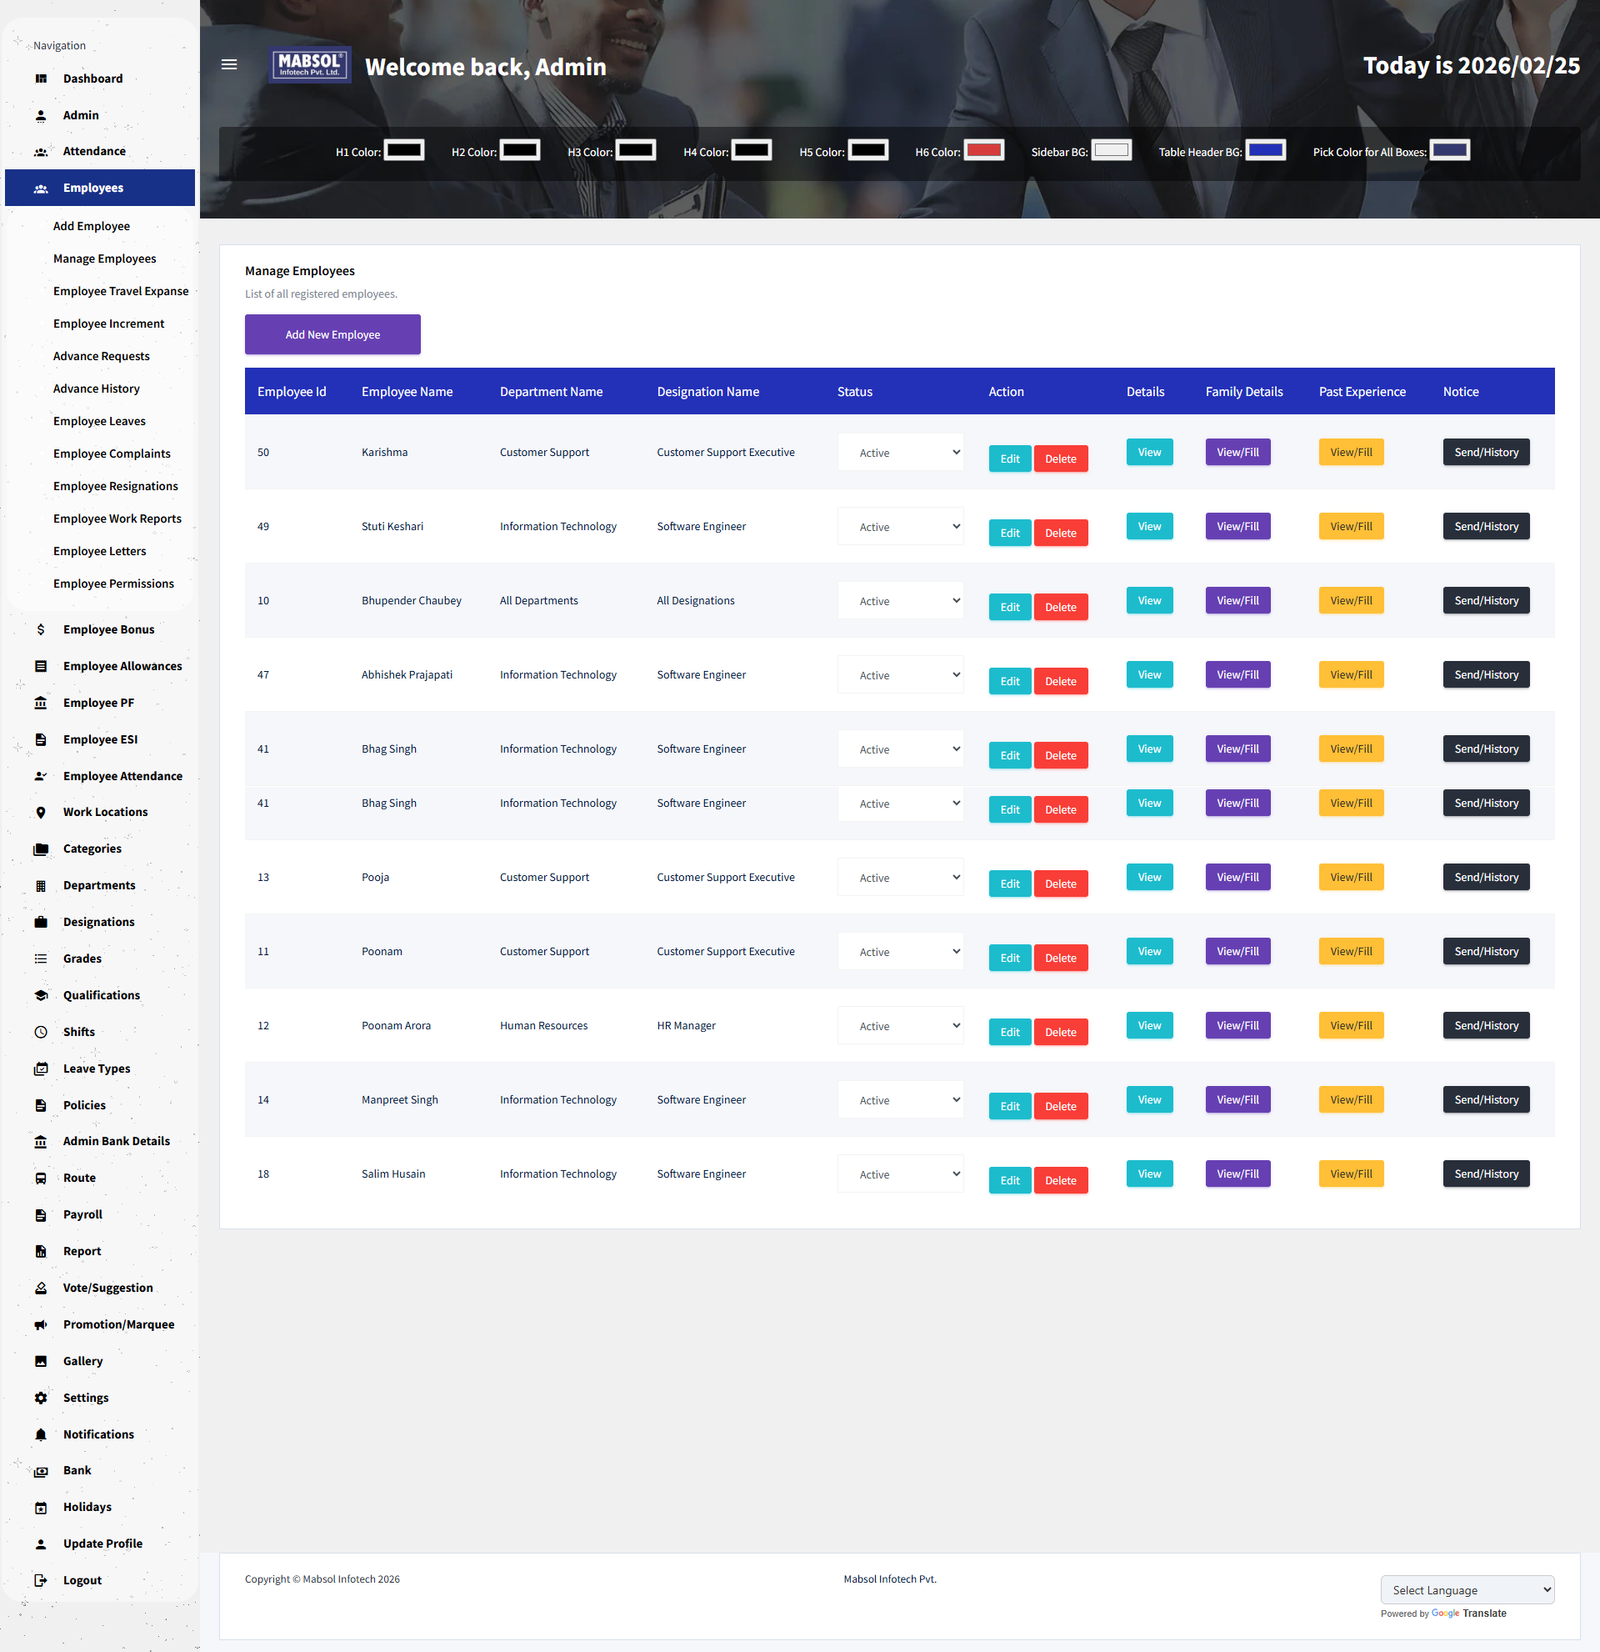Click the Shifts clock icon

(x=41, y=1032)
